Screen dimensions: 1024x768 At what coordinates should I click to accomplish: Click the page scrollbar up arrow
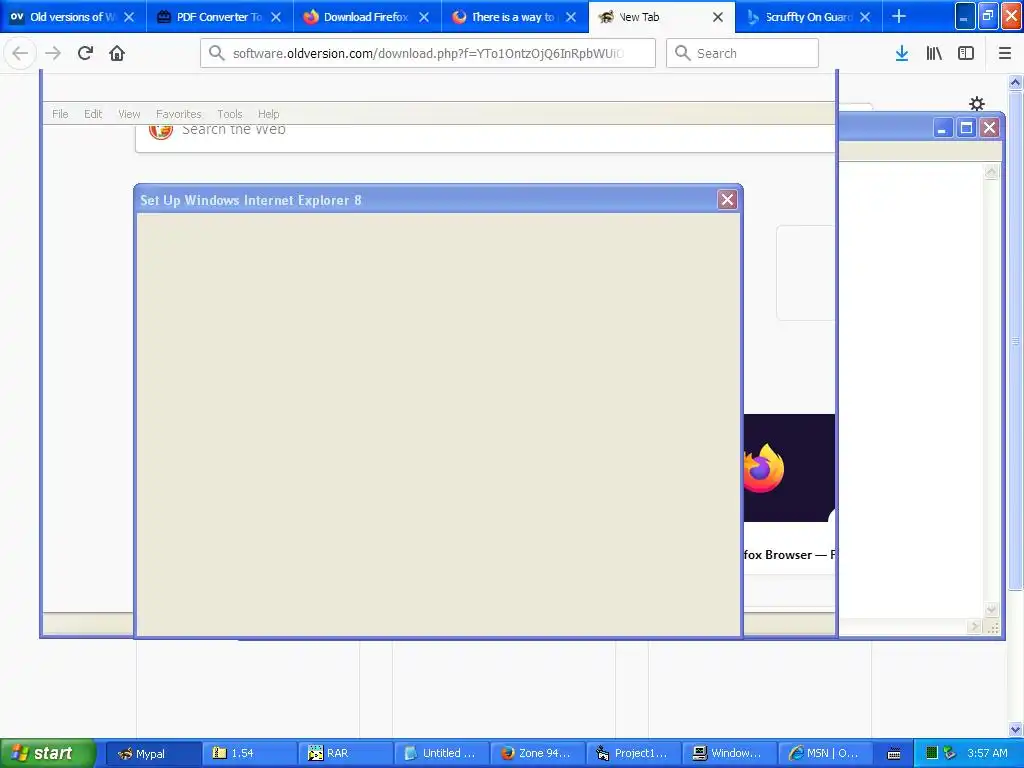pyautogui.click(x=1015, y=82)
